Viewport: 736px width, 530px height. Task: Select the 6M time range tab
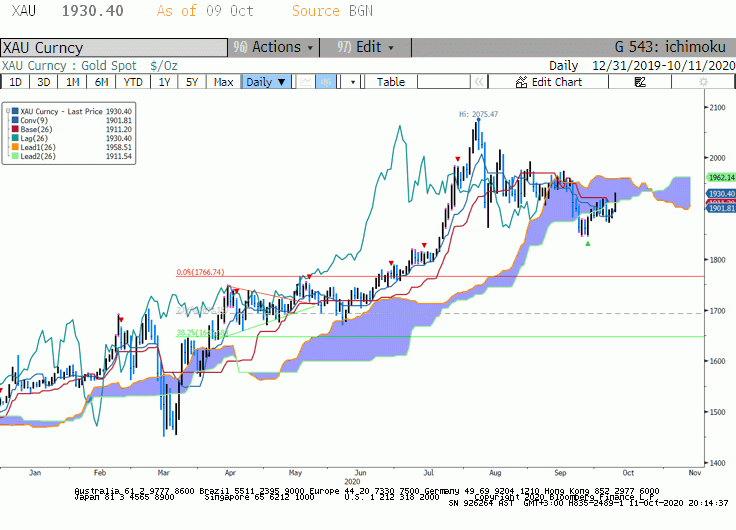click(101, 82)
